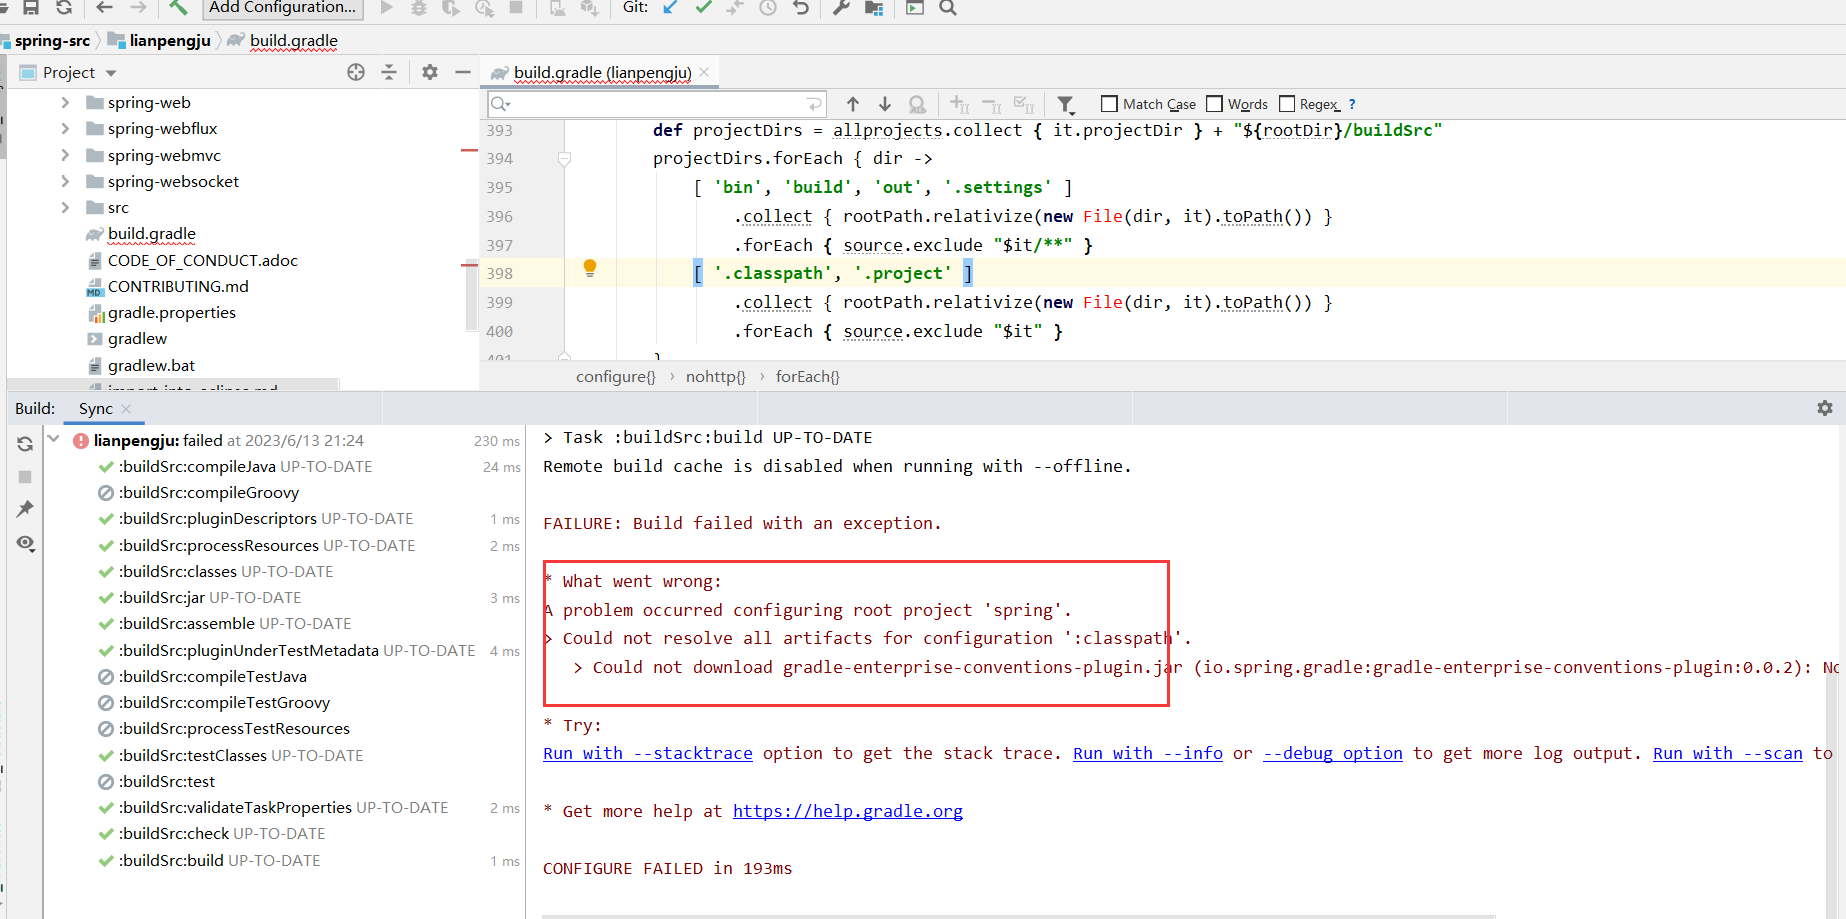Expand the src folder
Screen dimensions: 1846x919
(65, 207)
